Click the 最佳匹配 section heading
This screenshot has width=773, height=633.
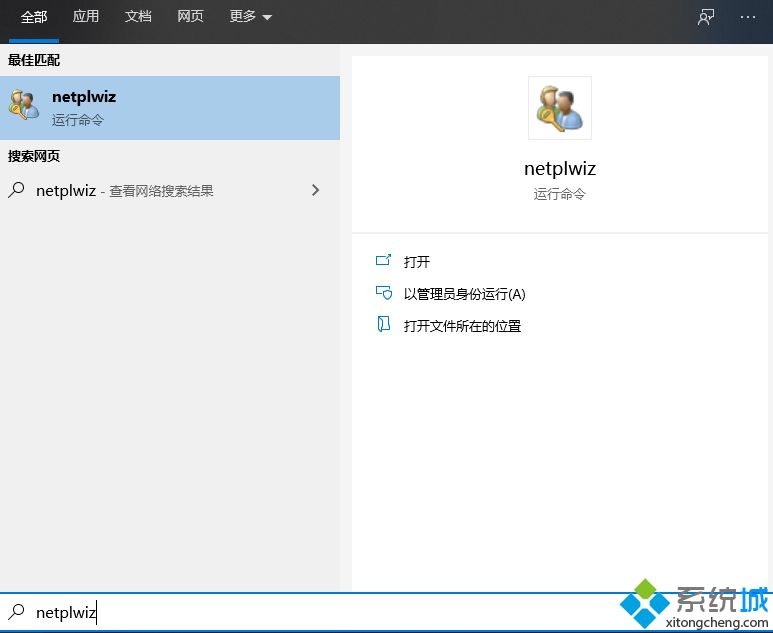(34, 60)
